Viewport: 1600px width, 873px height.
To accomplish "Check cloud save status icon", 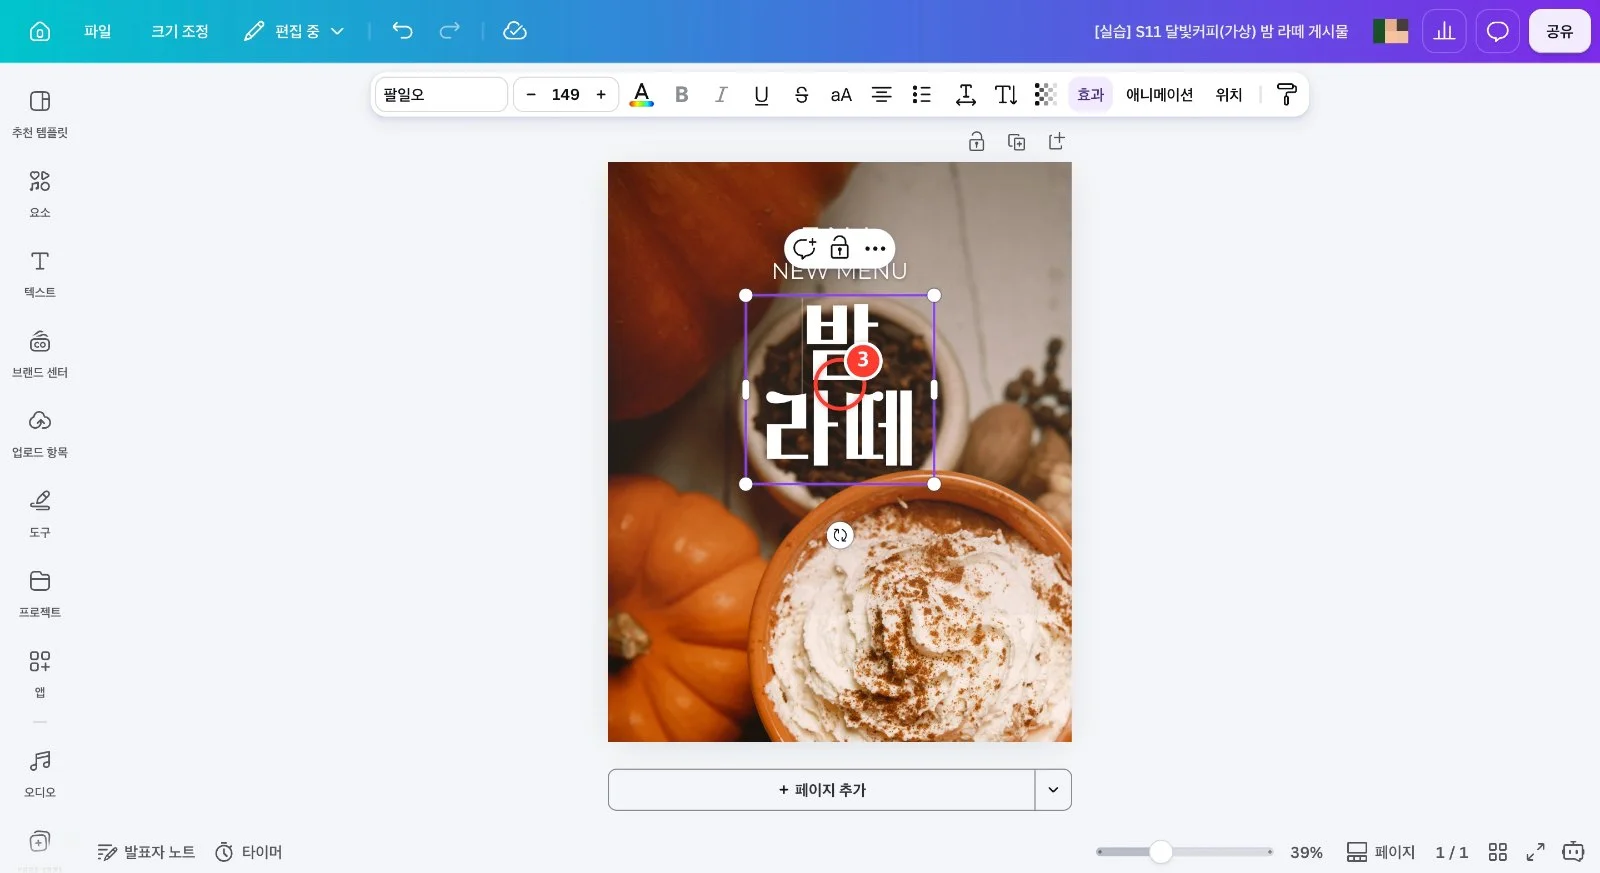I will click(515, 31).
